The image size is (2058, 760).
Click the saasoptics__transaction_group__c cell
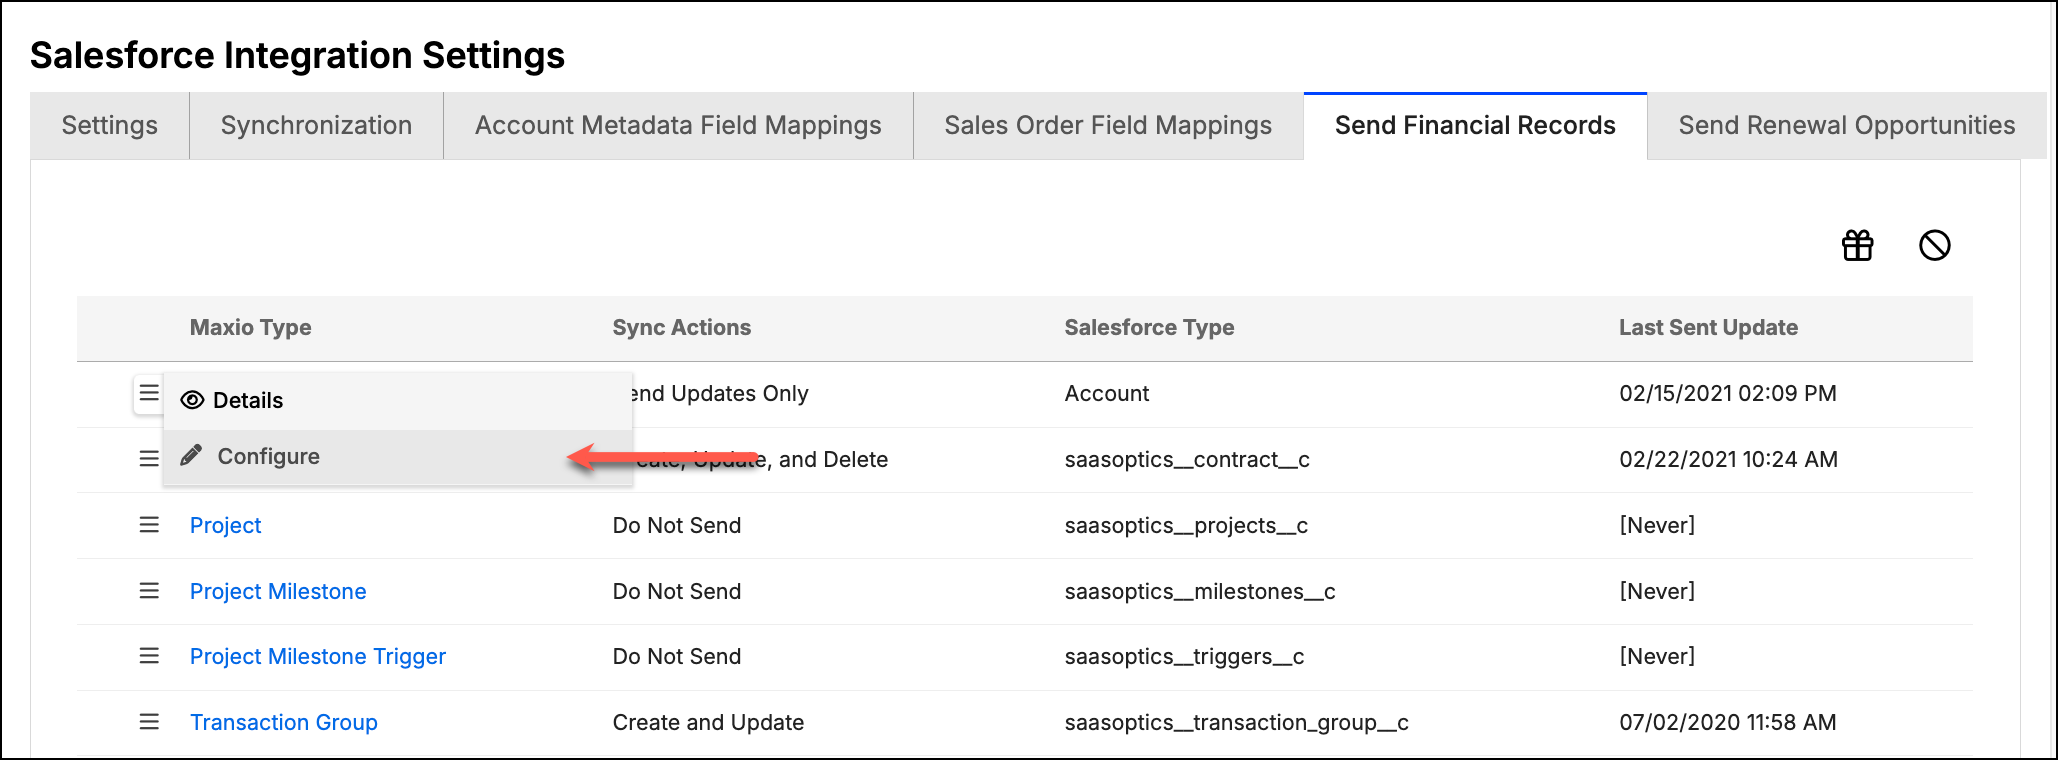[x=1237, y=722]
